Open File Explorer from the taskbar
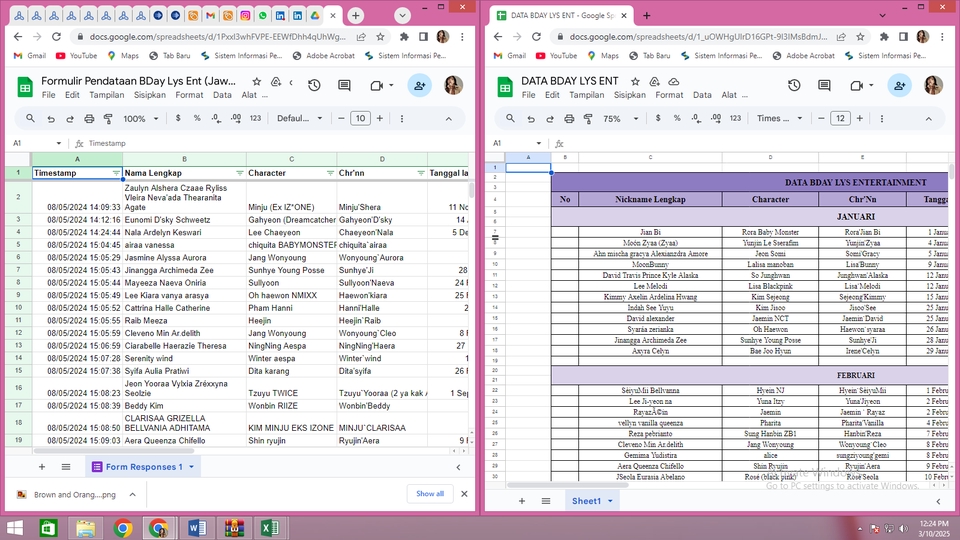960x540 pixels. point(86,528)
